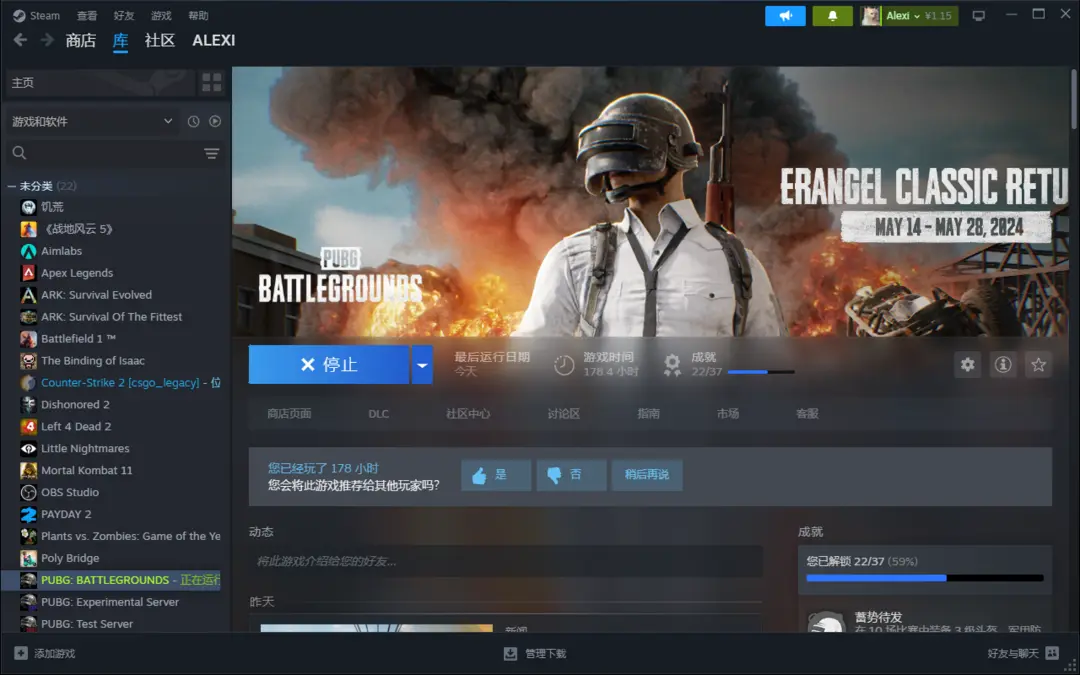Select Counter-Strike 2 [csgo_legacy] in library
This screenshot has width=1080, height=675.
121,382
